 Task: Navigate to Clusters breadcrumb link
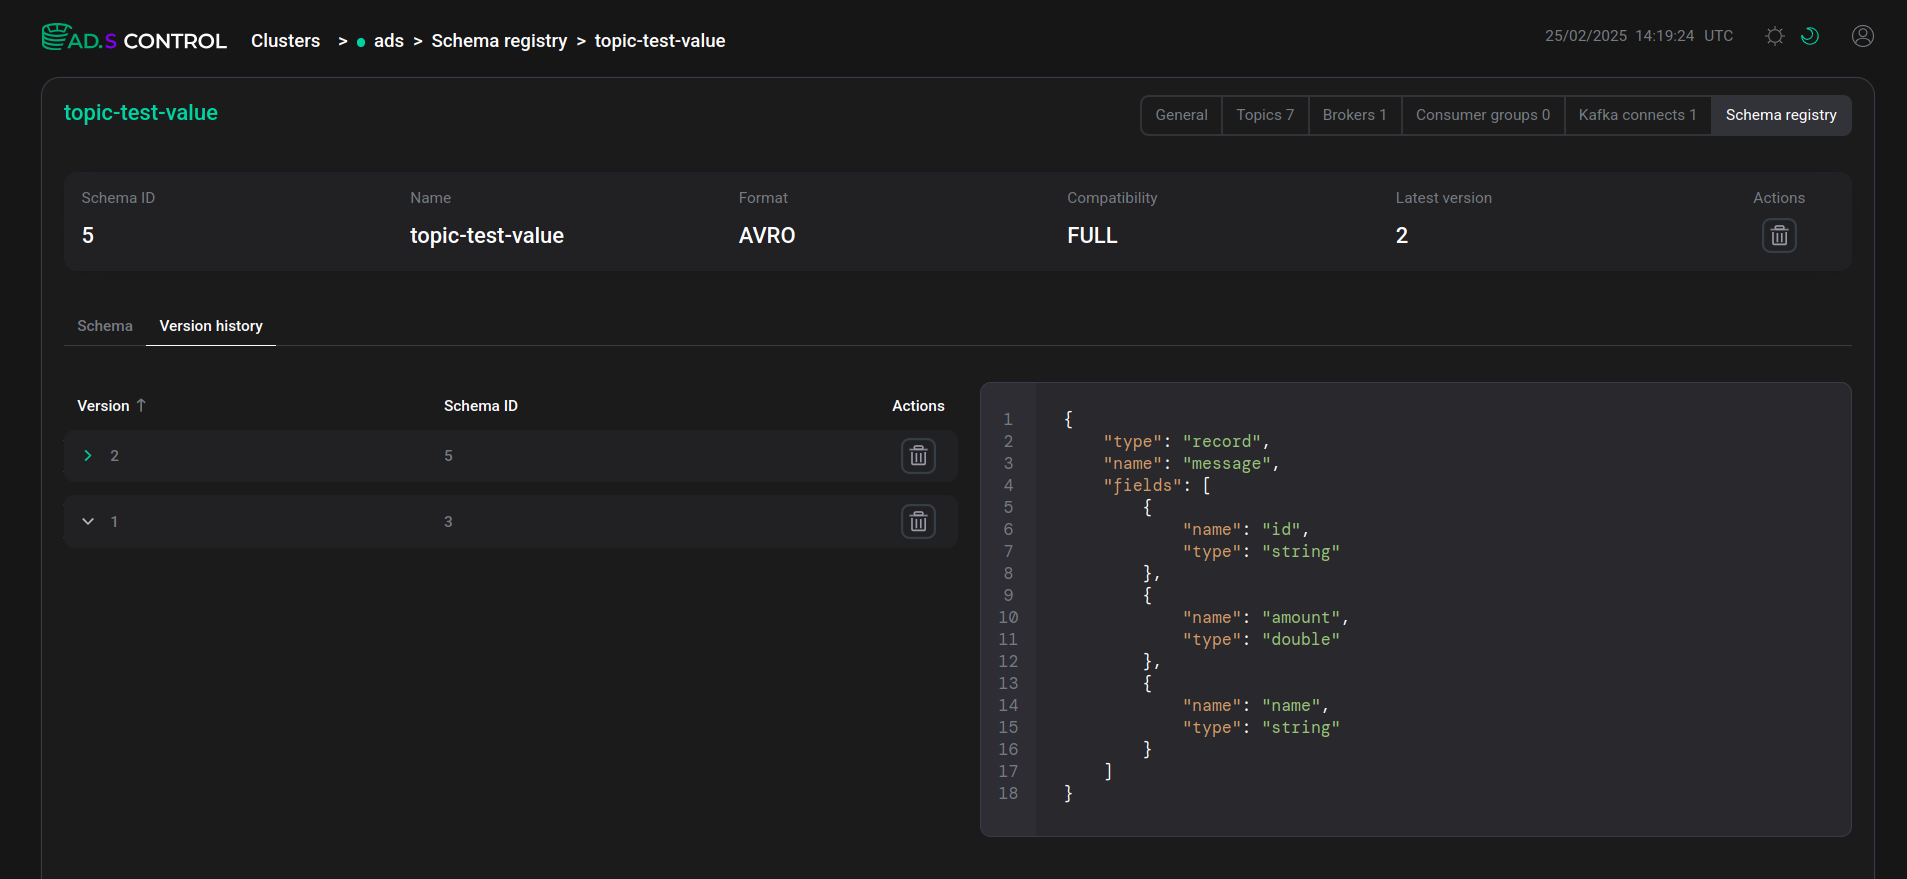click(285, 41)
